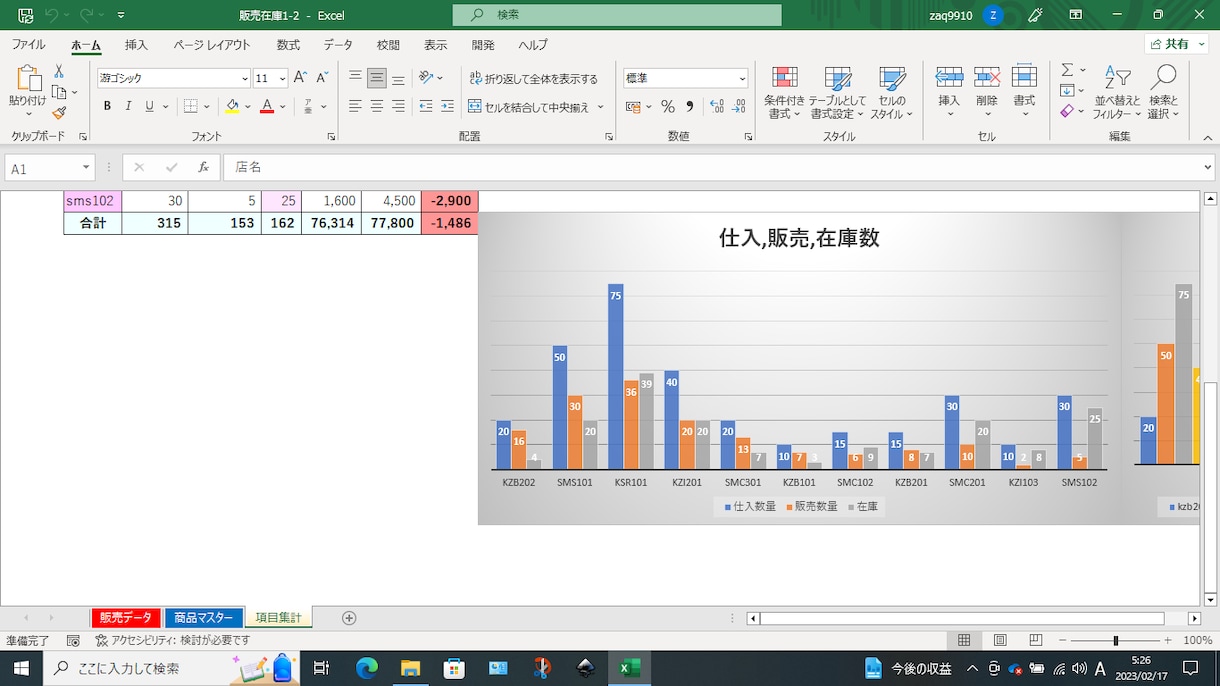1220x686 pixels.
Task: Select 販売データ sheet tab
Action: tap(125, 618)
